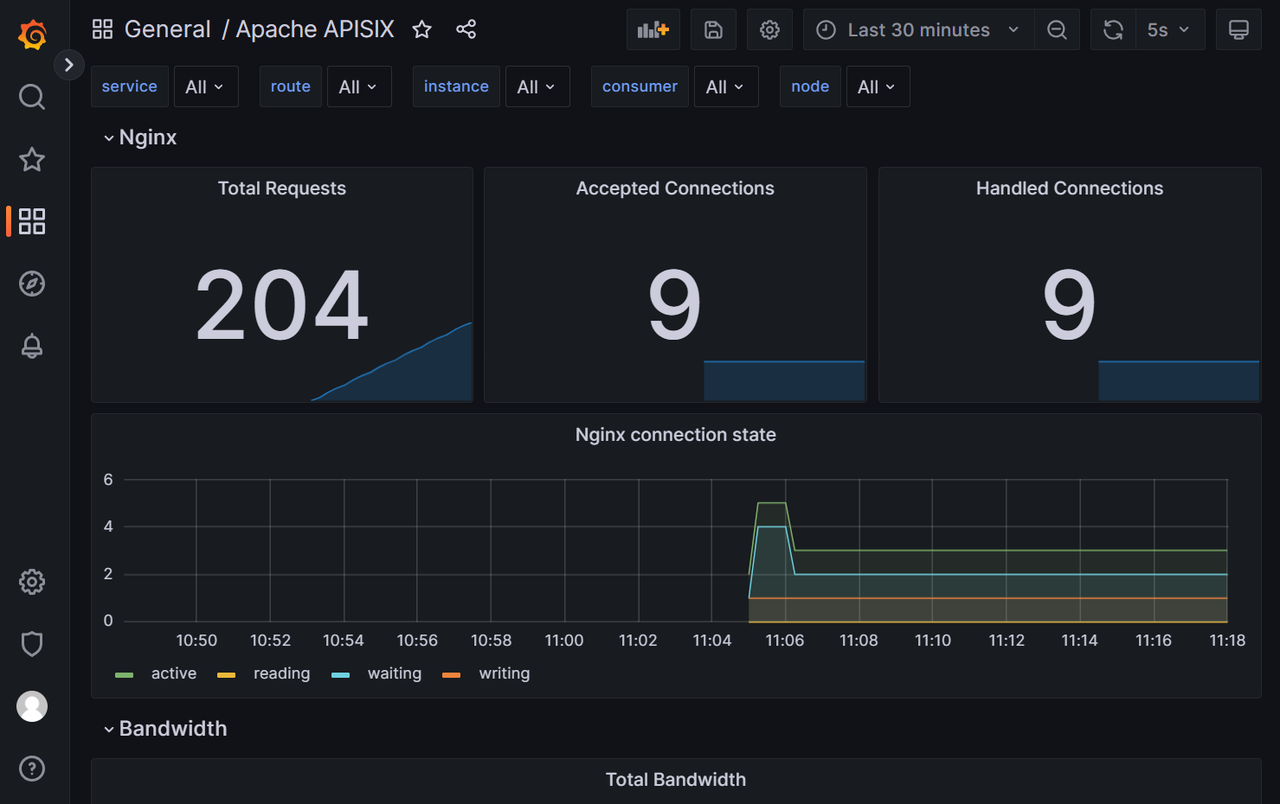The width and height of the screenshot is (1280, 804).
Task: Click the dashboard grid icon beside General
Action: pos(102,30)
